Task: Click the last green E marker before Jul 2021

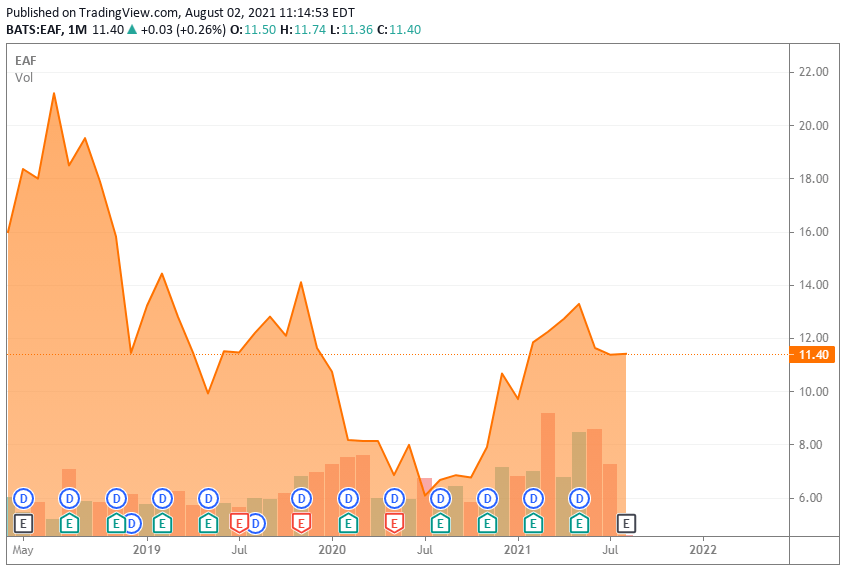Action: [x=579, y=523]
